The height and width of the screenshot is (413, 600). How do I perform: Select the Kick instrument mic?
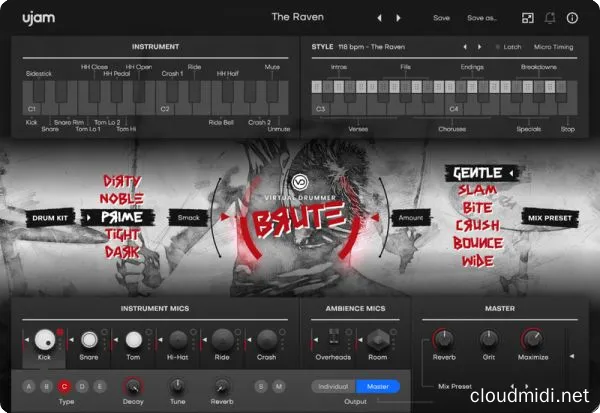[45, 340]
